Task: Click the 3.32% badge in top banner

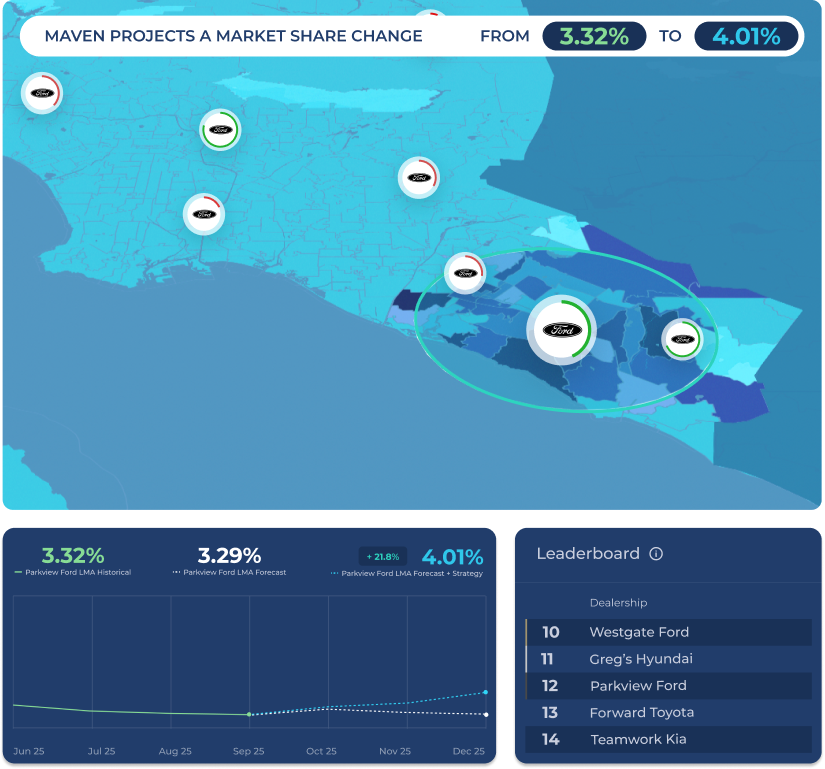Action: click(x=594, y=37)
